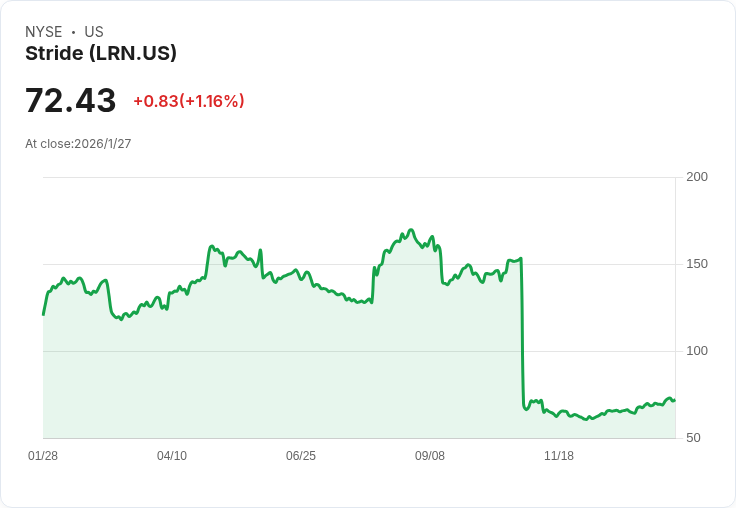Select the 04/10 date axis label
The width and height of the screenshot is (736, 508).
tap(172, 456)
